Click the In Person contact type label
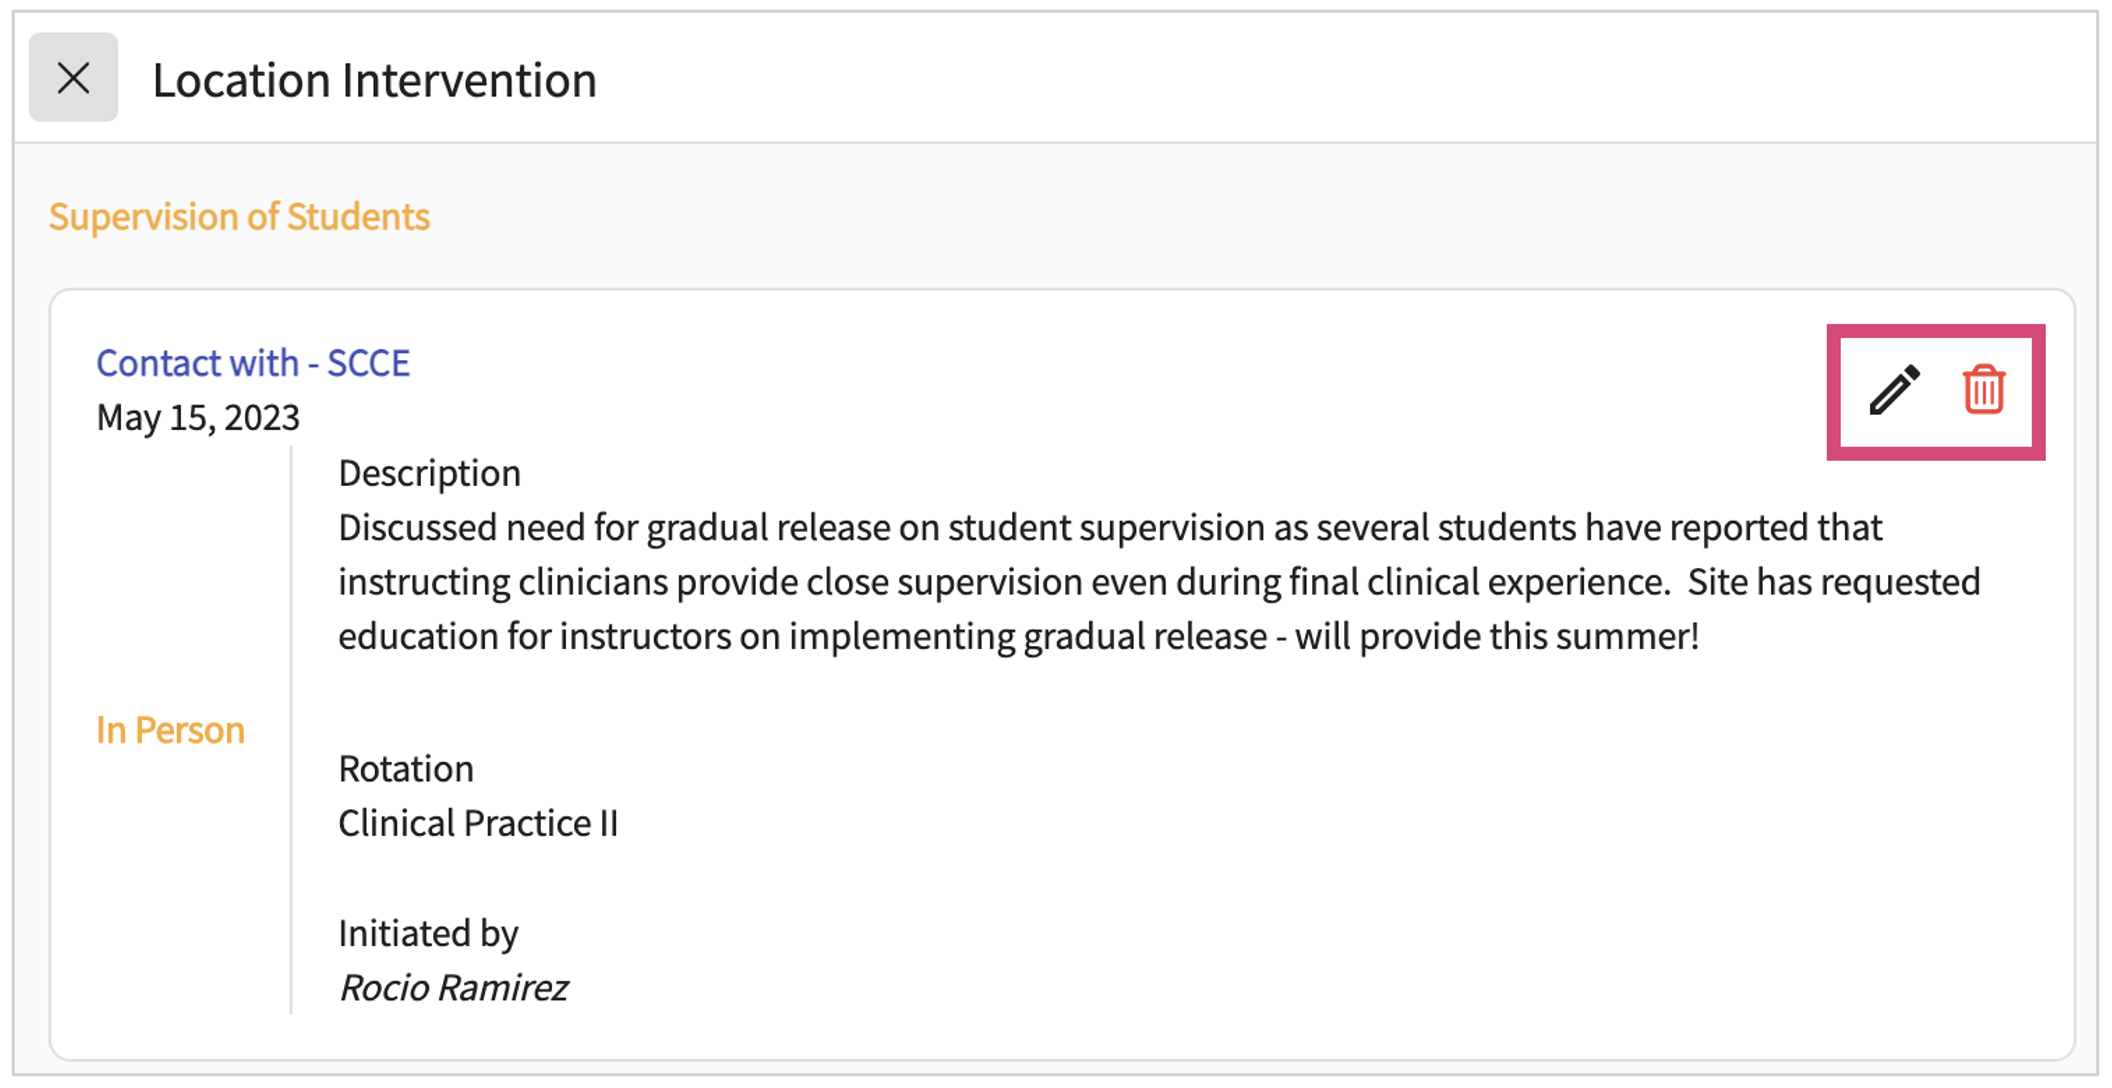The height and width of the screenshot is (1088, 2112). pyautogui.click(x=170, y=730)
